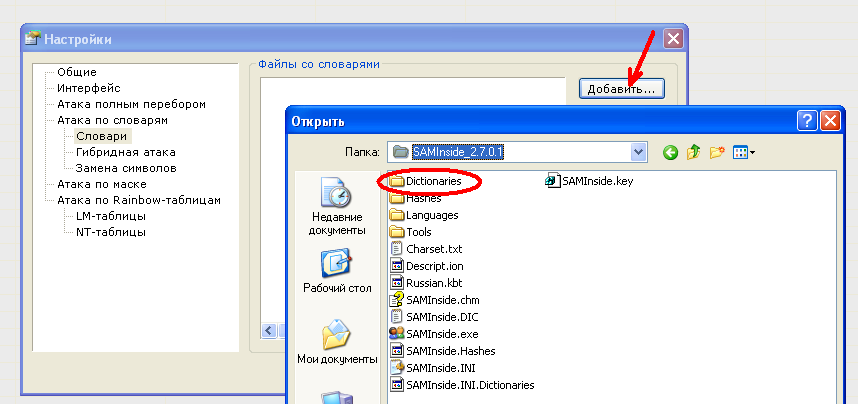858x404 pixels.
Task: Open Мои документы location
Action: pyautogui.click(x=337, y=342)
